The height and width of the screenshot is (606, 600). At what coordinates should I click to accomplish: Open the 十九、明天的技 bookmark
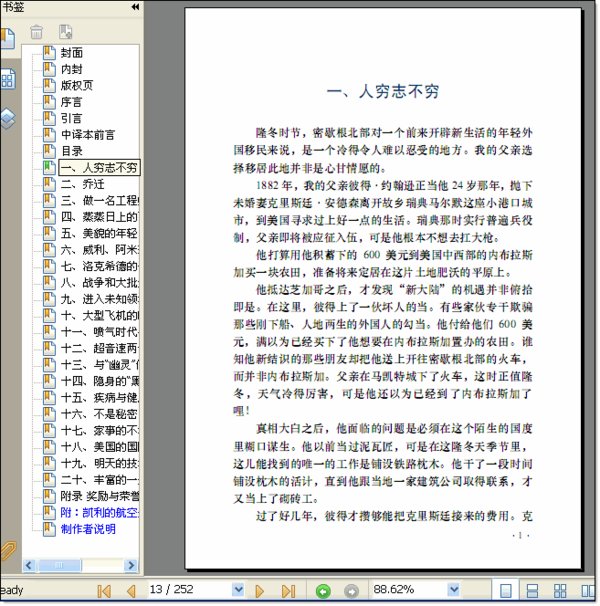coord(100,463)
